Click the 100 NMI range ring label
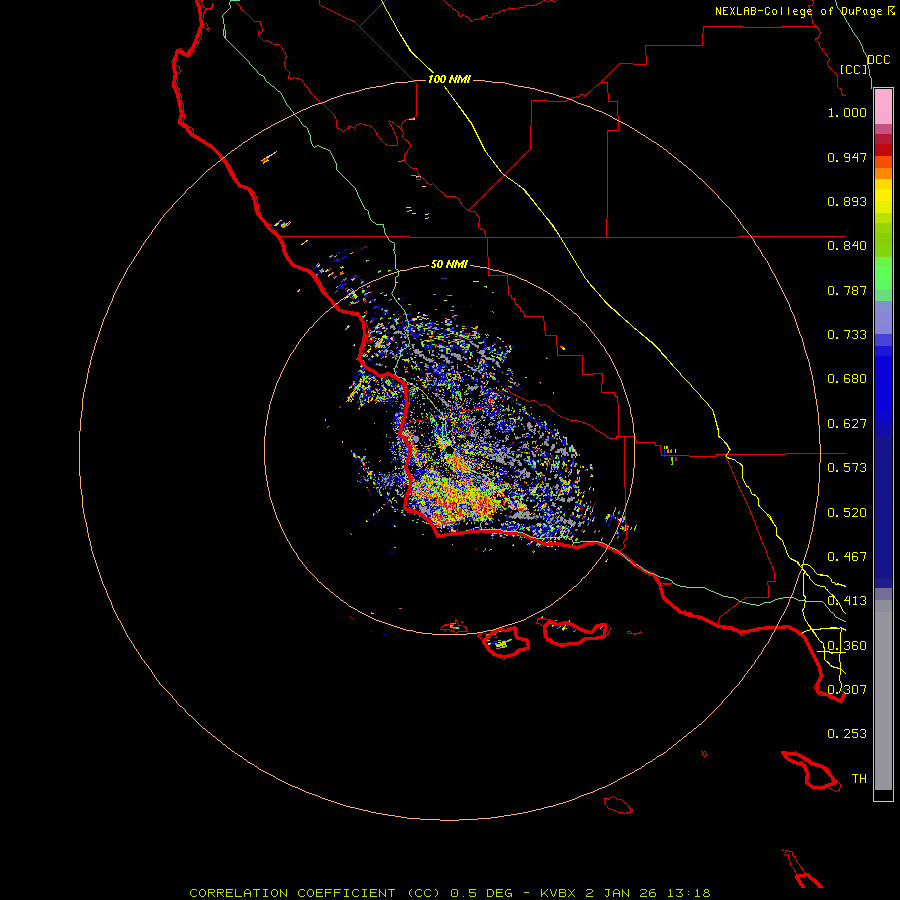Image resolution: width=900 pixels, height=900 pixels. tap(449, 79)
